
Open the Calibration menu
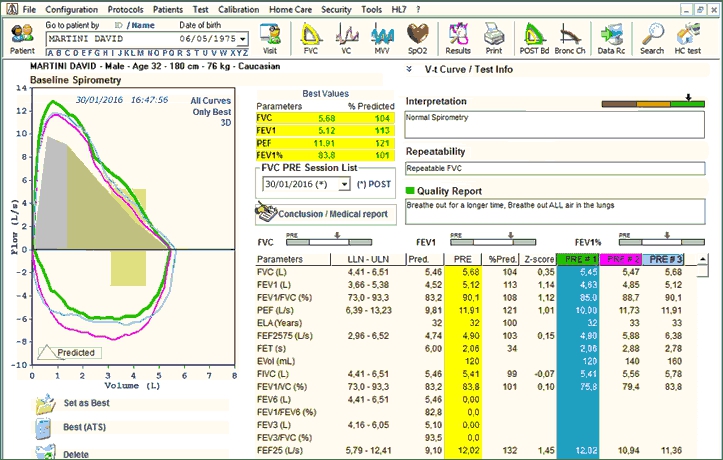point(238,8)
